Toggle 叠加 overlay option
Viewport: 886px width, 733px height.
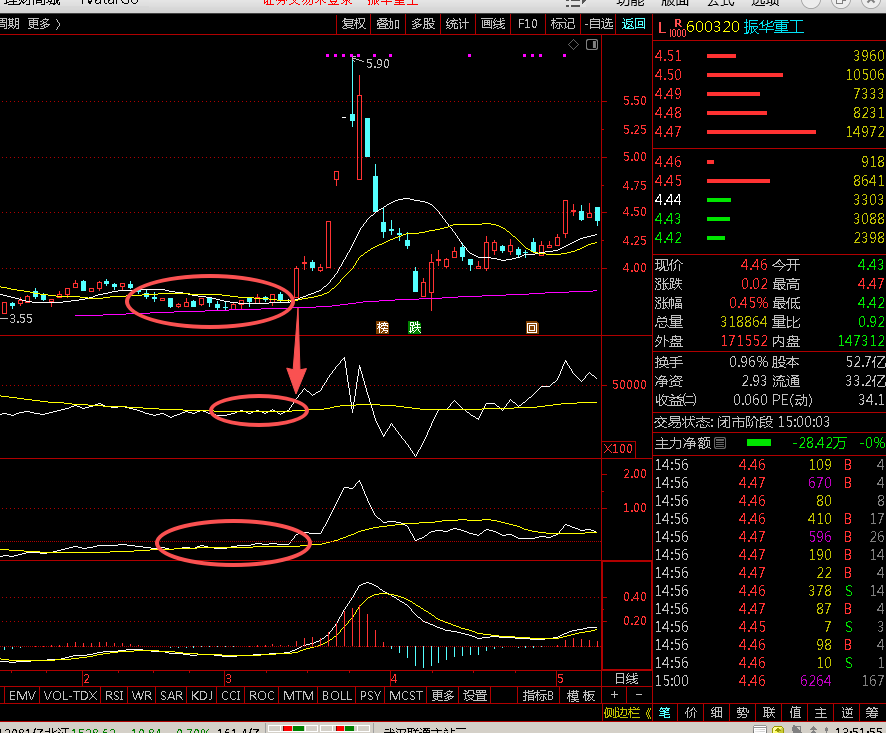click(x=388, y=24)
